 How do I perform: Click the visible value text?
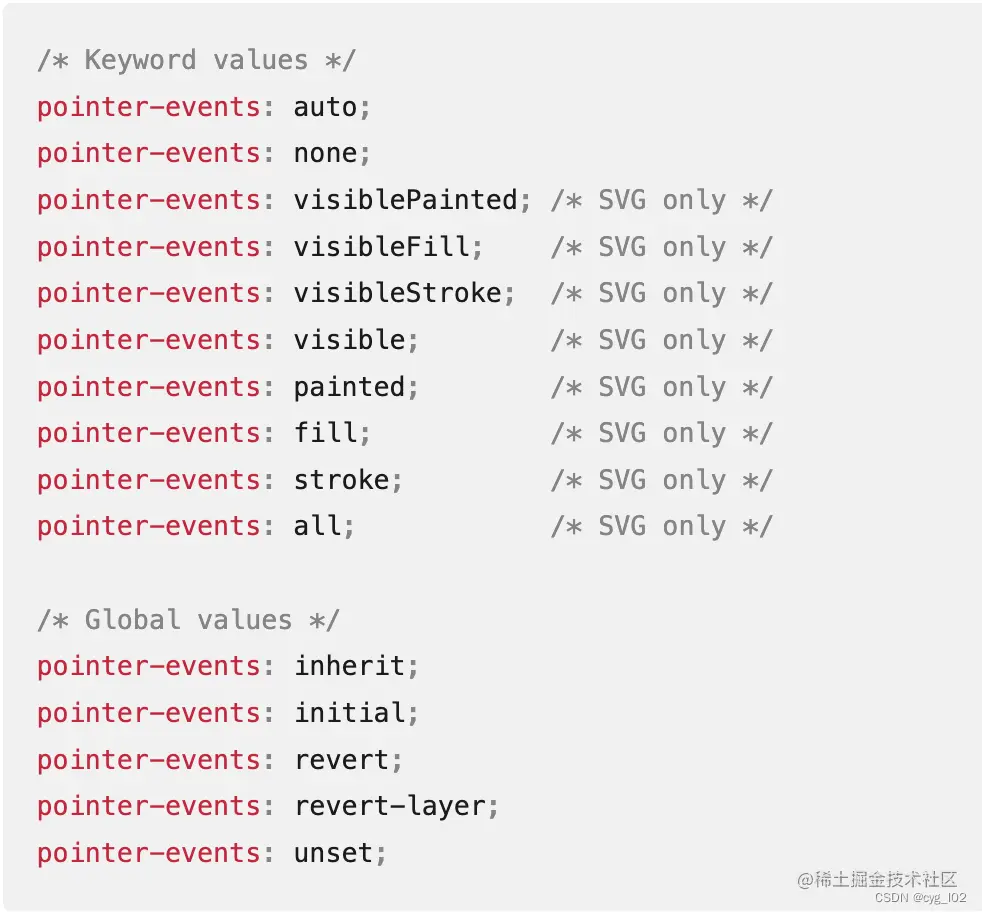coord(349,340)
